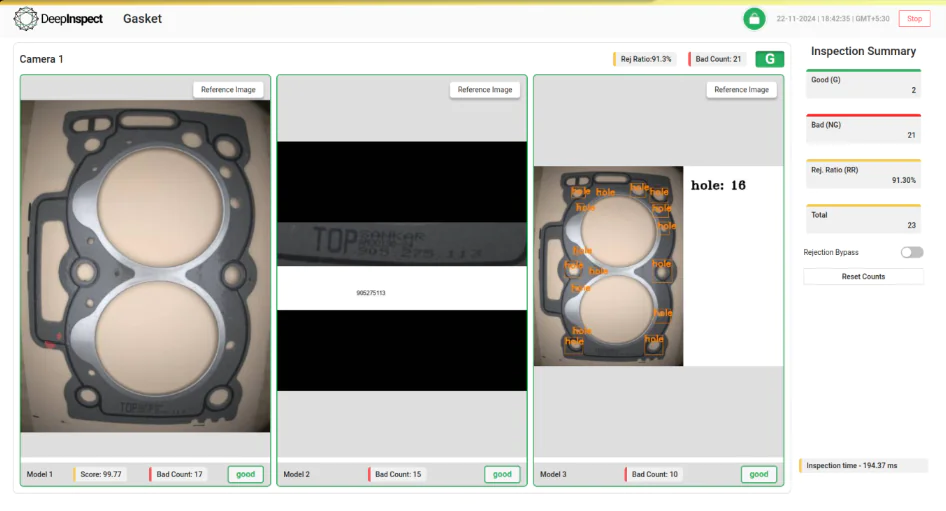The width and height of the screenshot is (946, 511).
Task: Click the green lock icon
Action: [x=754, y=19]
